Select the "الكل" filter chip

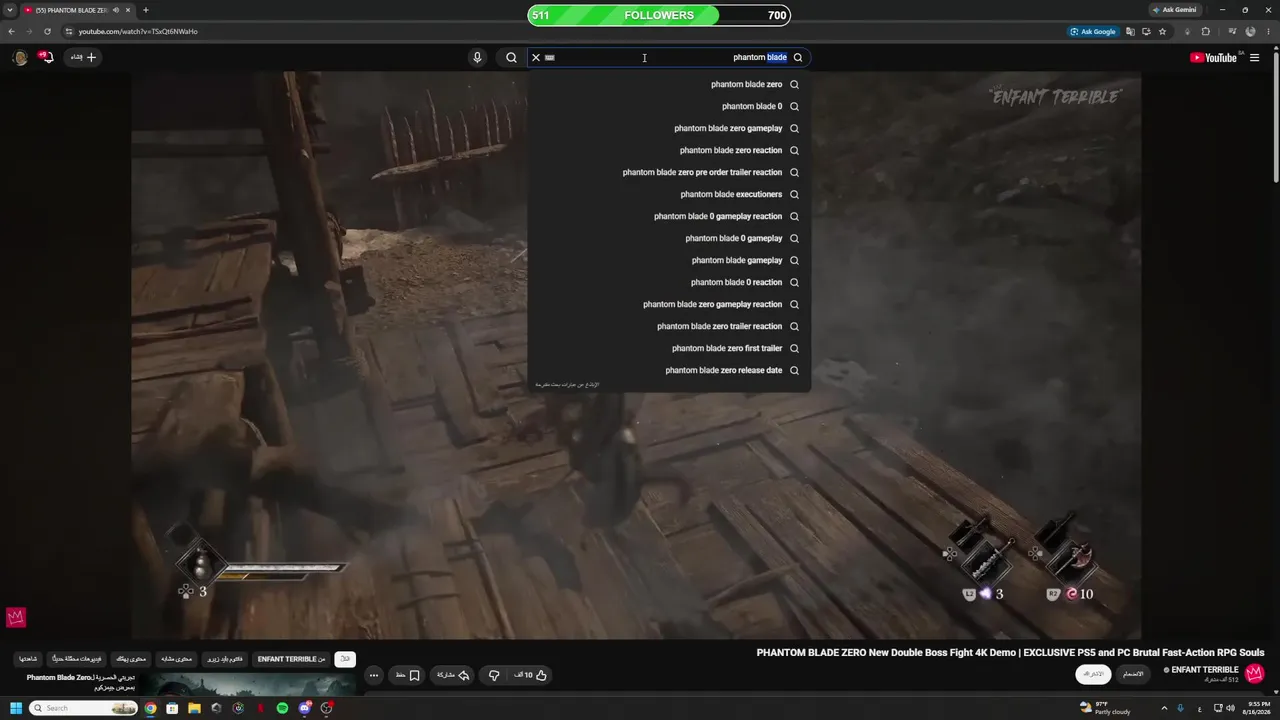tap(345, 659)
